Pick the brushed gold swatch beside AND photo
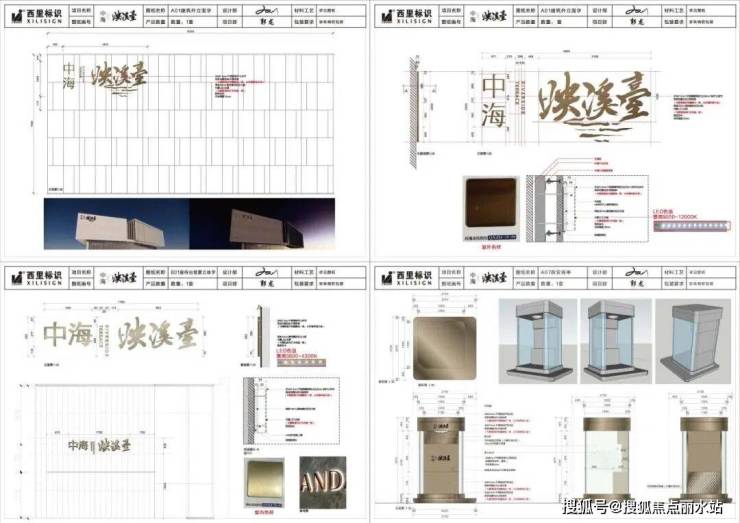This screenshot has height=523, width=740. [266, 477]
